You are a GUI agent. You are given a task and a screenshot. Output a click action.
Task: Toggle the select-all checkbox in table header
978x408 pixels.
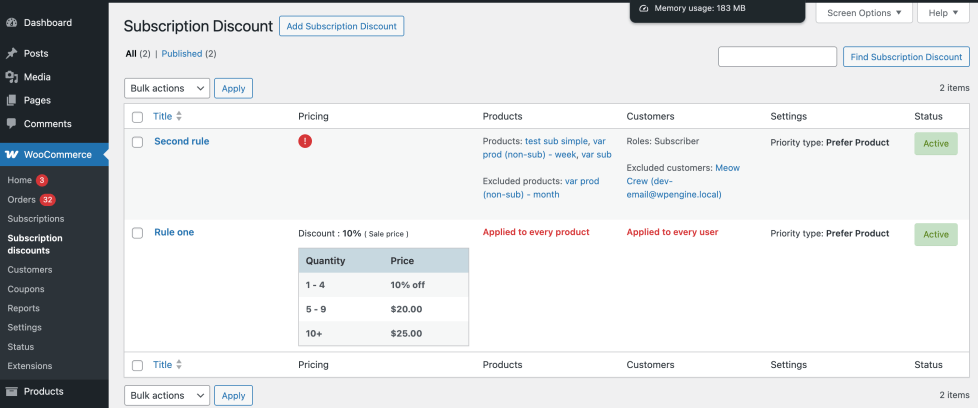pos(138,117)
